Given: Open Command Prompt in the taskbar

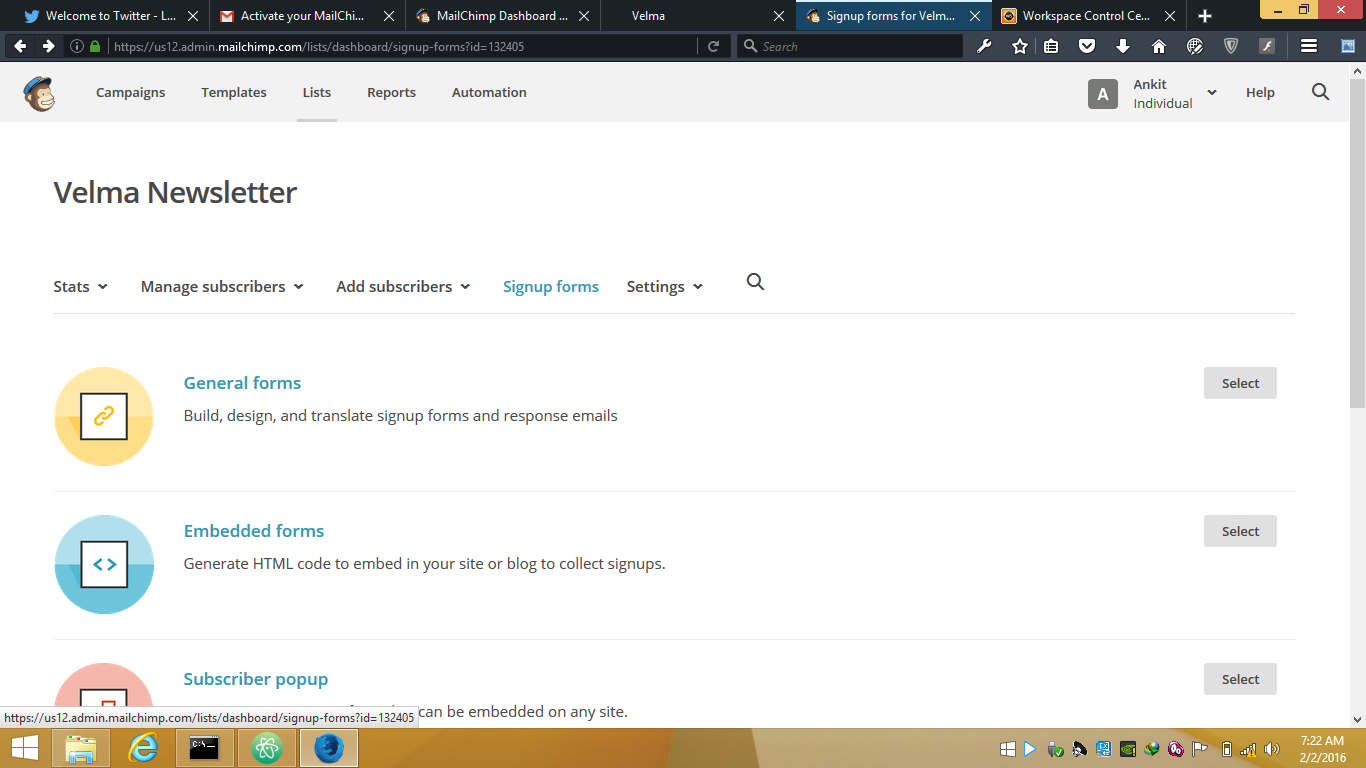Looking at the screenshot, I should click(205, 748).
